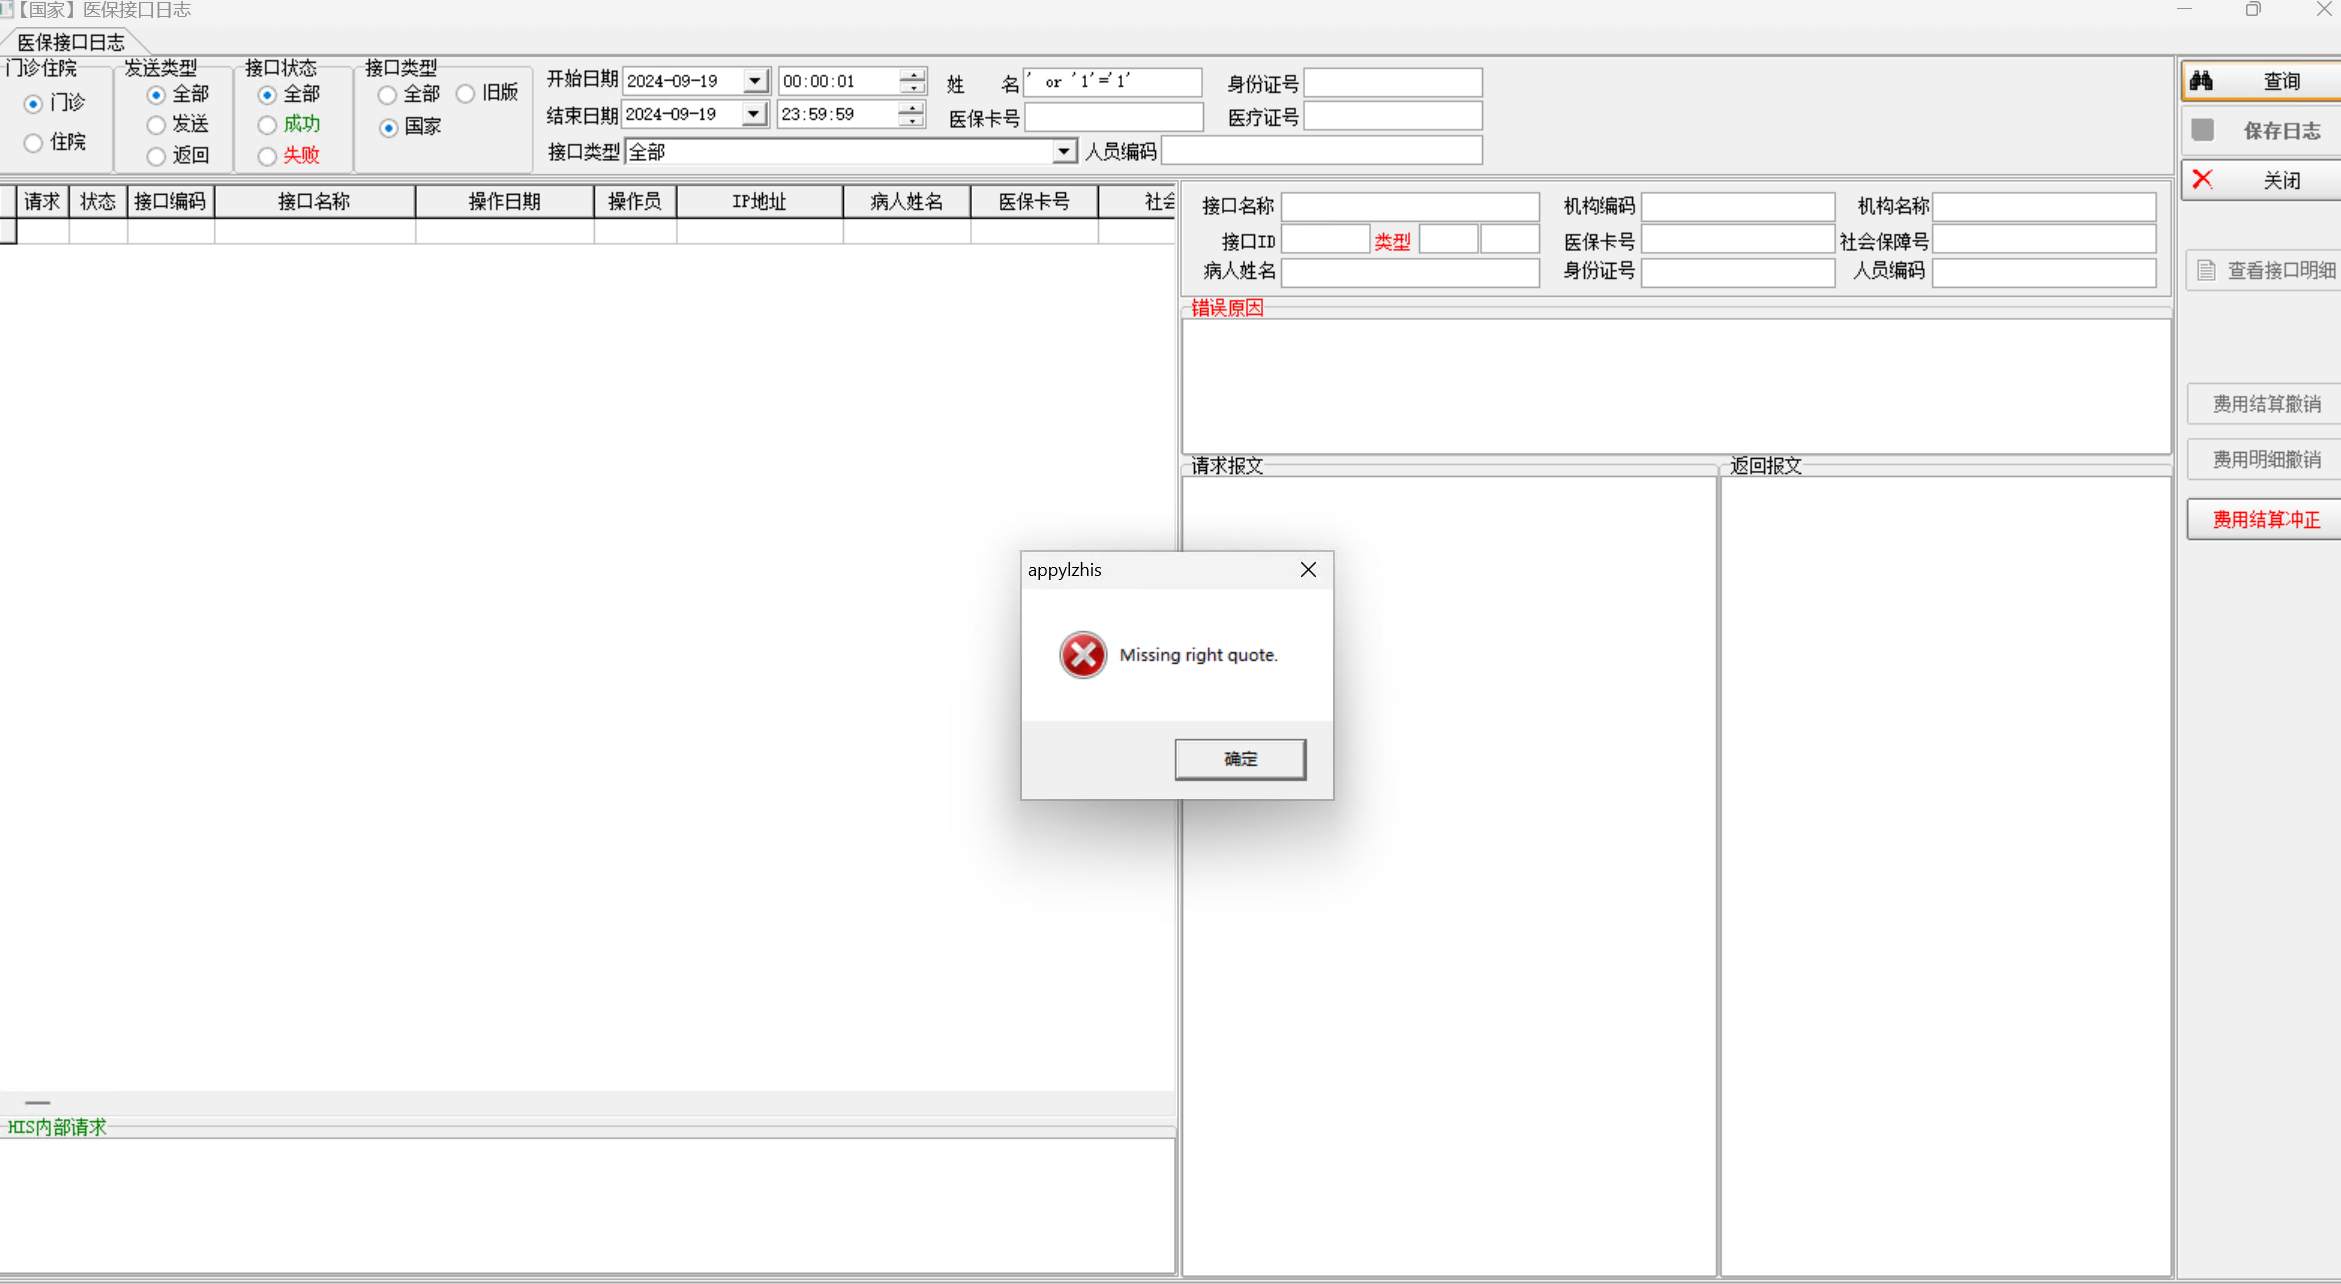Click the save log disk icon
Screen dimensions: 2341x1284
[2202, 130]
